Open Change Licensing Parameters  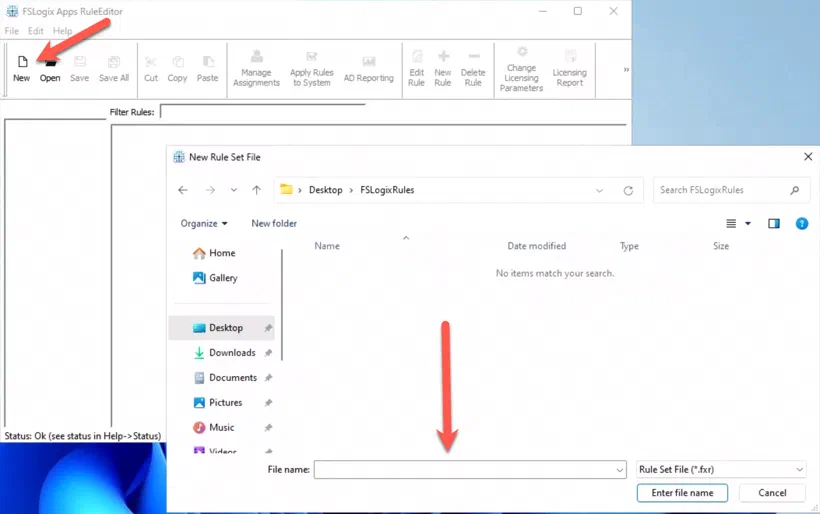[521, 69]
